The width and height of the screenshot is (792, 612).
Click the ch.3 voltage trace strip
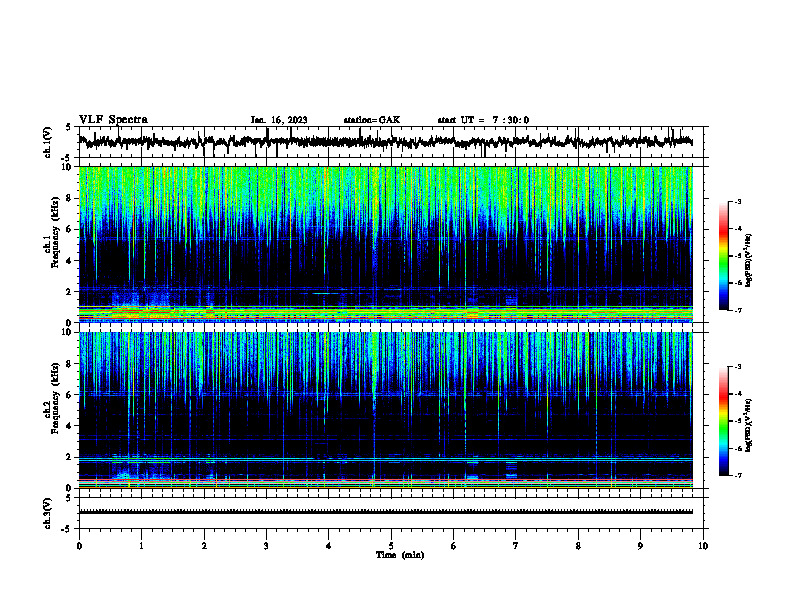point(385,512)
